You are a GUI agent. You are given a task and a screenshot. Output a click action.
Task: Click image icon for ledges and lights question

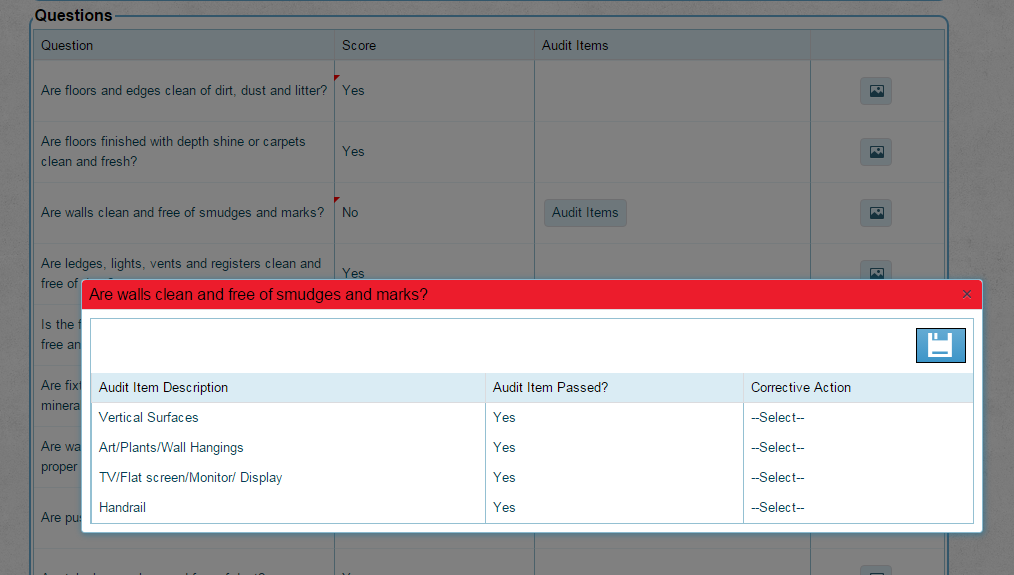pos(875,270)
